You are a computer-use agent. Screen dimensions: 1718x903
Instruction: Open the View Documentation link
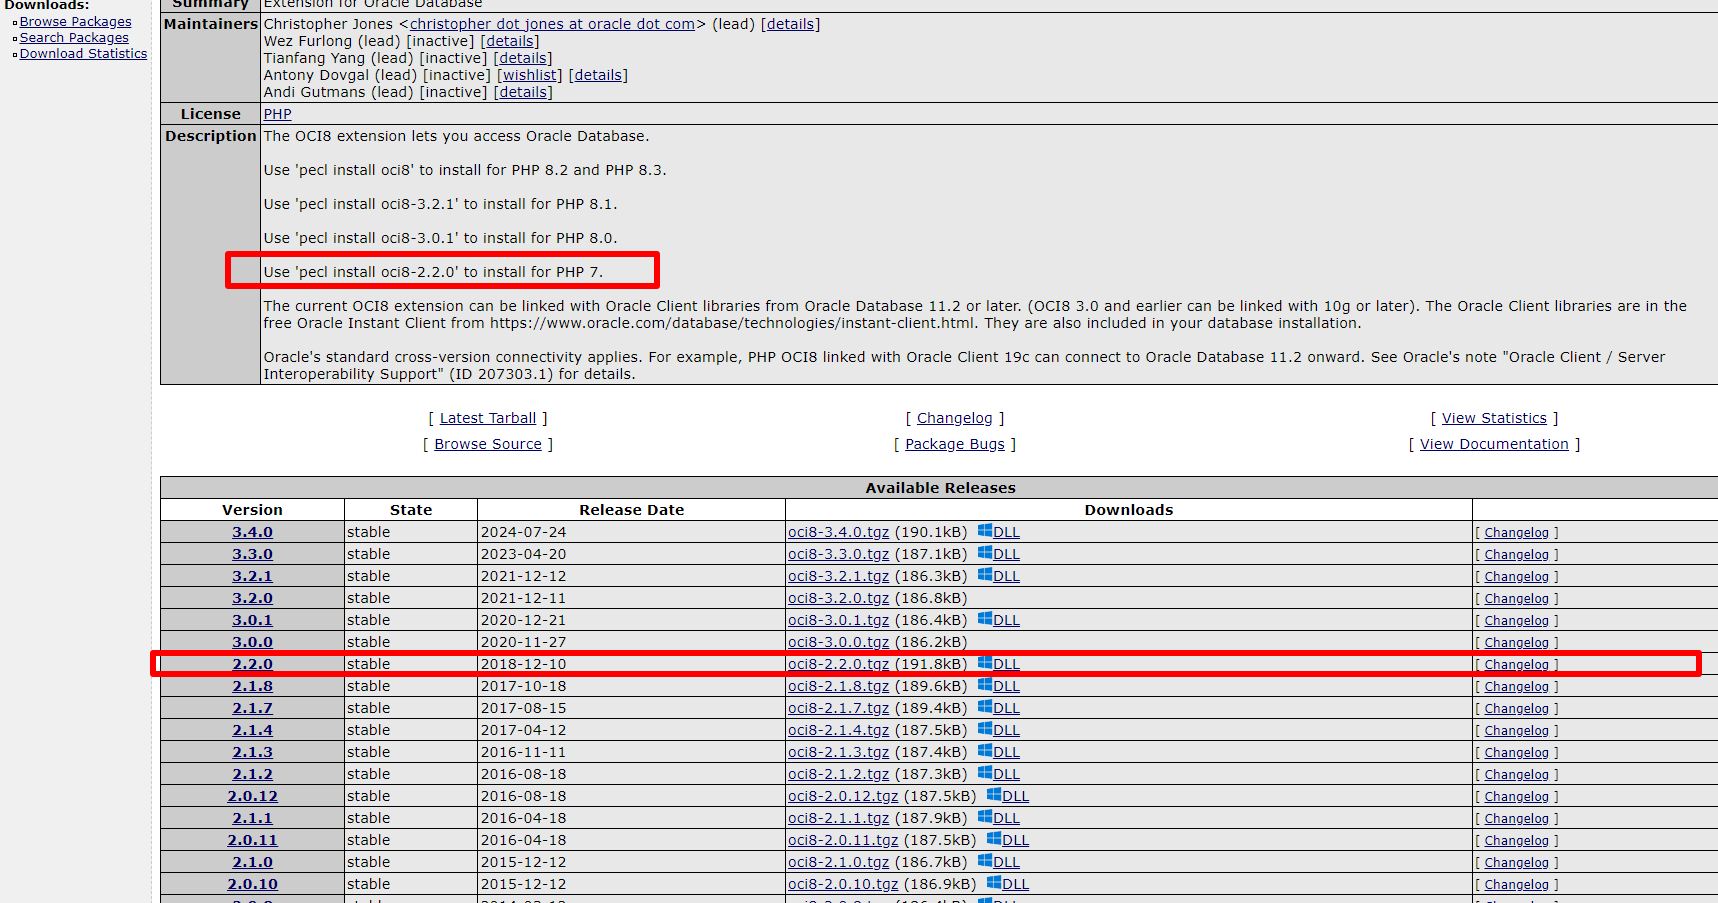pyautogui.click(x=1494, y=444)
